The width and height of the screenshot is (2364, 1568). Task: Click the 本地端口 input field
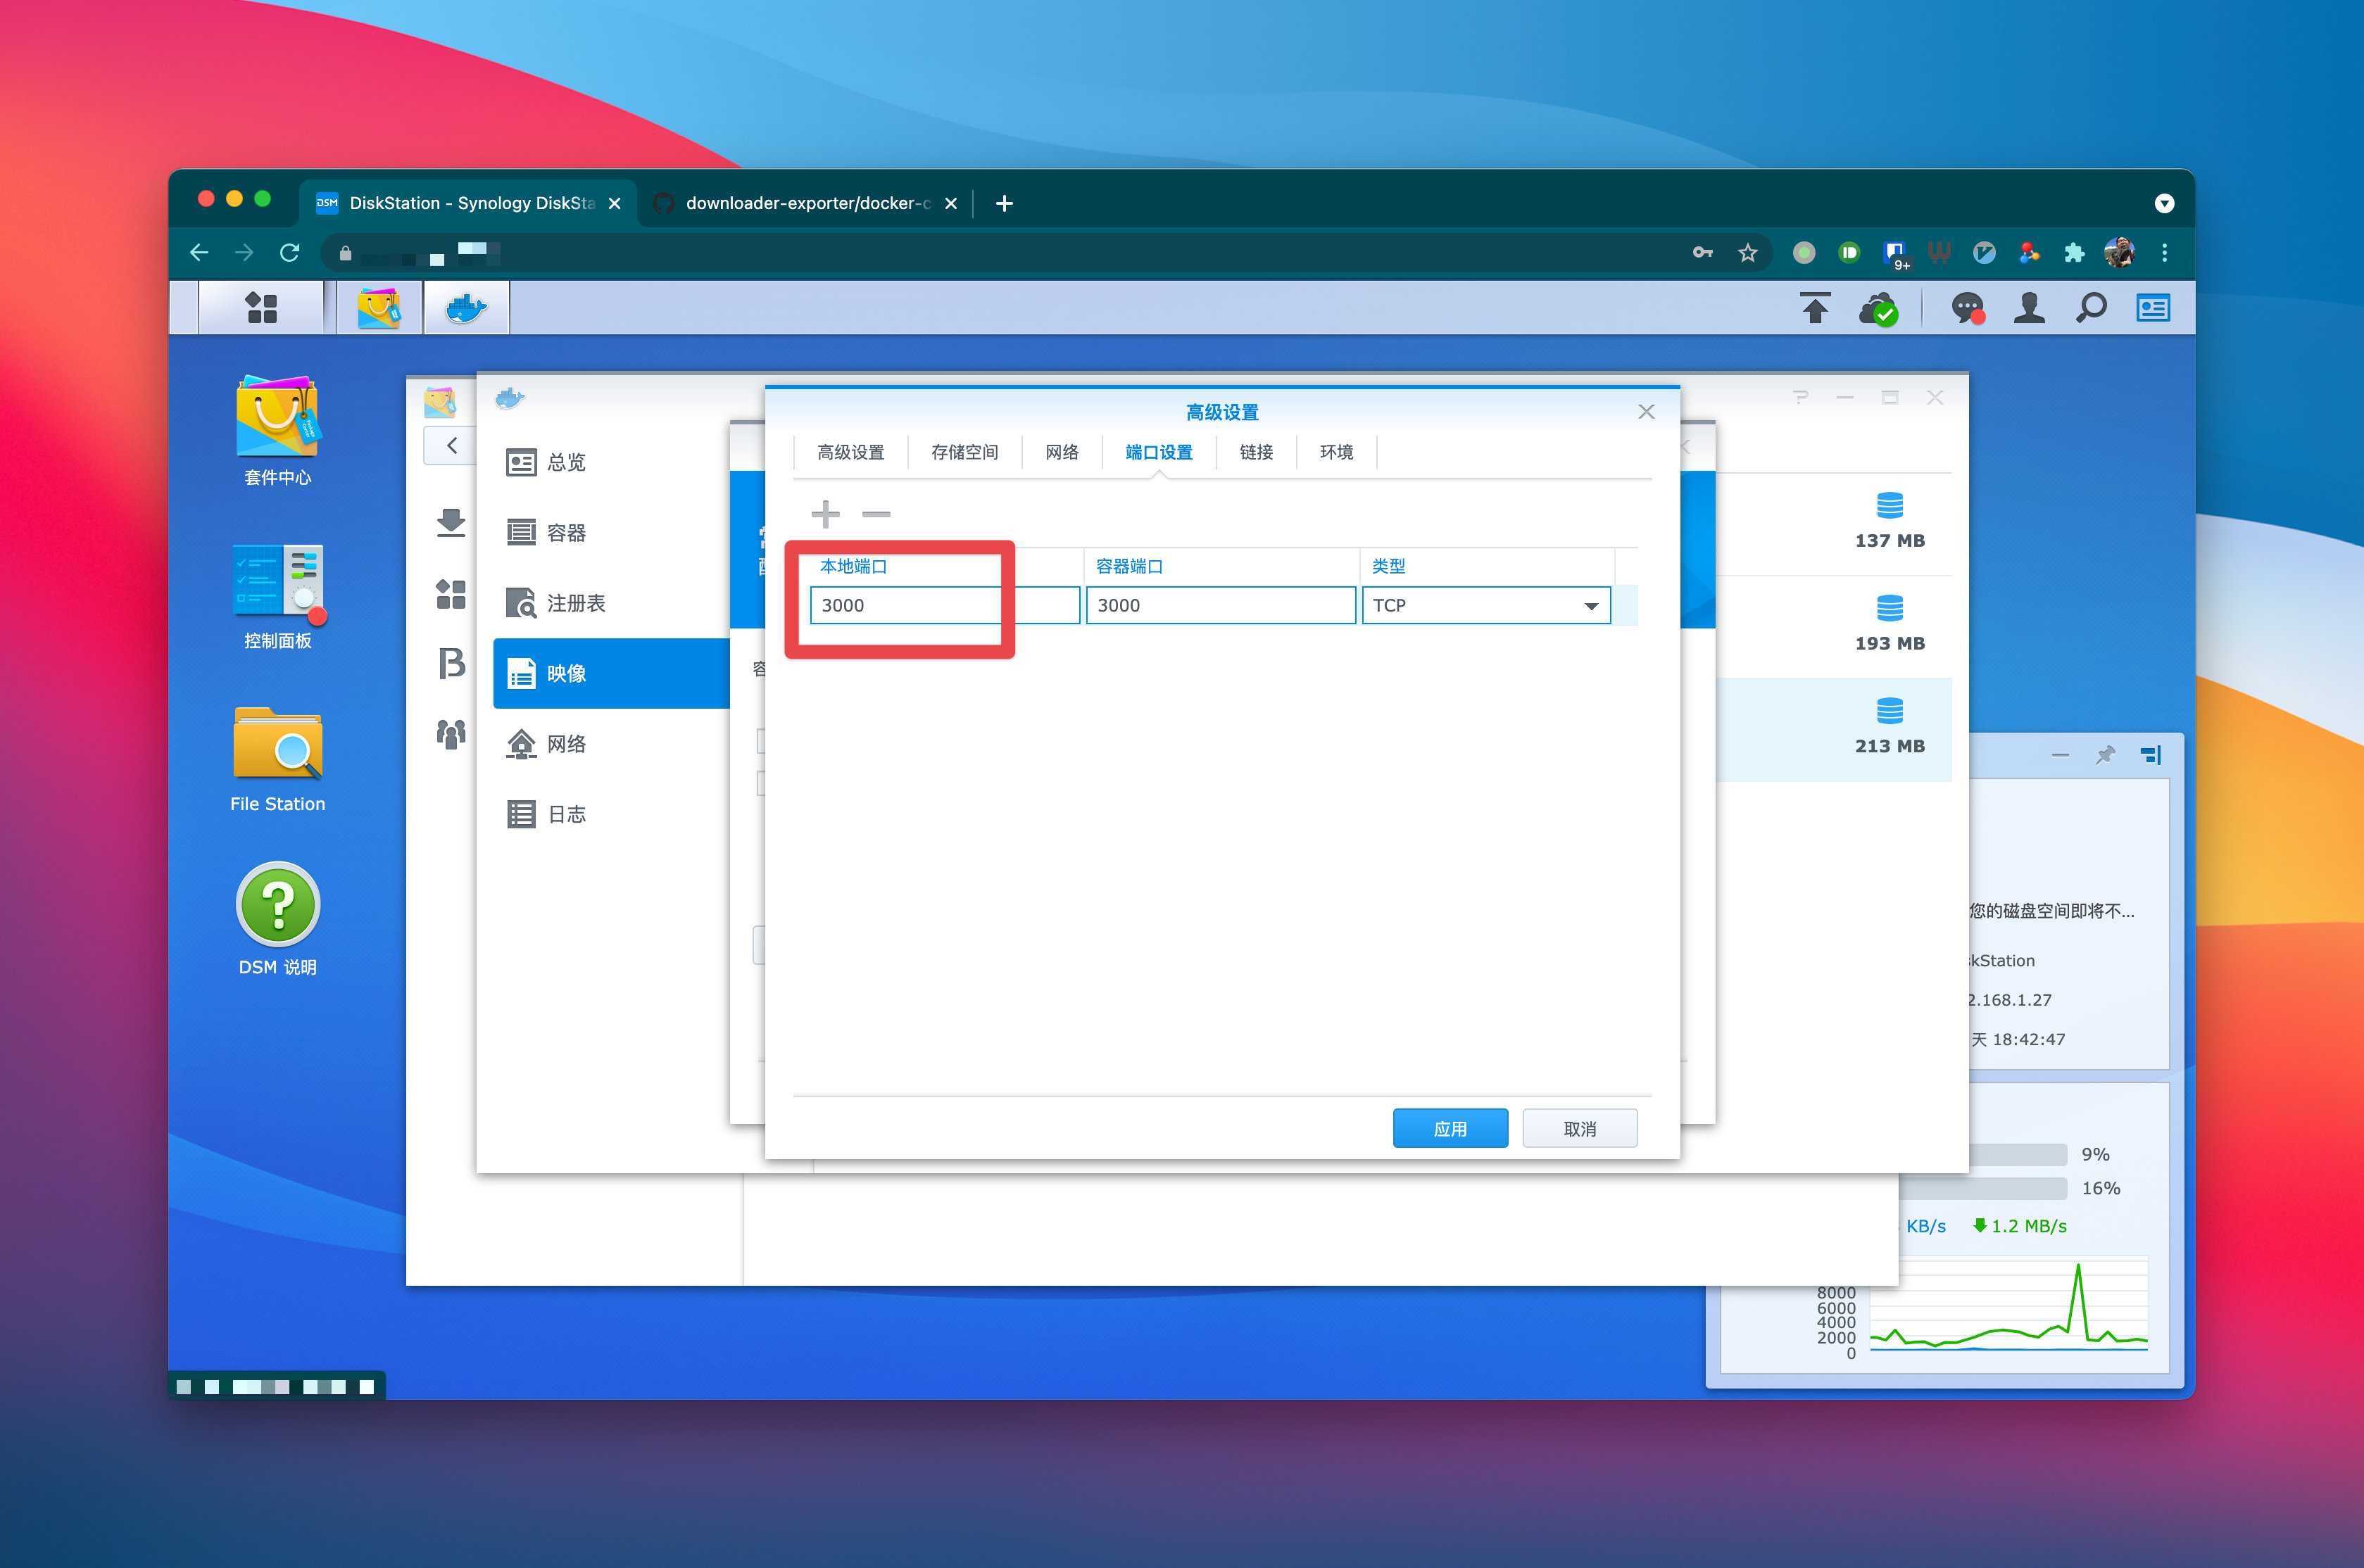(x=945, y=605)
